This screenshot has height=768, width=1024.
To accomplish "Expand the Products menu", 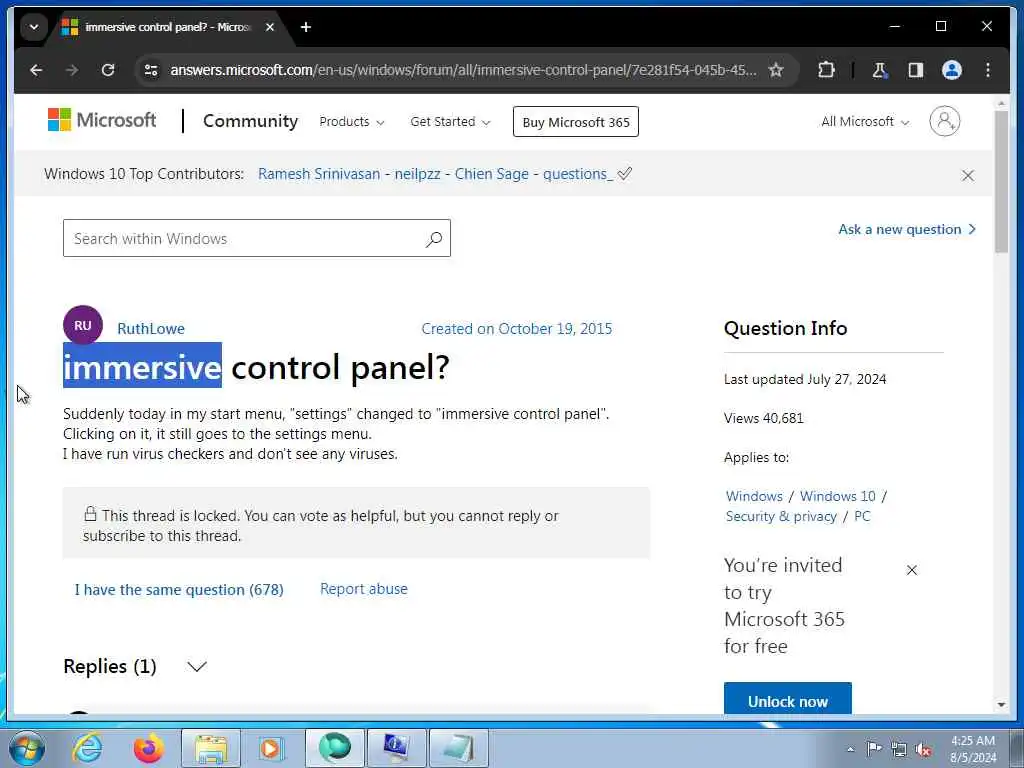I will 351,121.
